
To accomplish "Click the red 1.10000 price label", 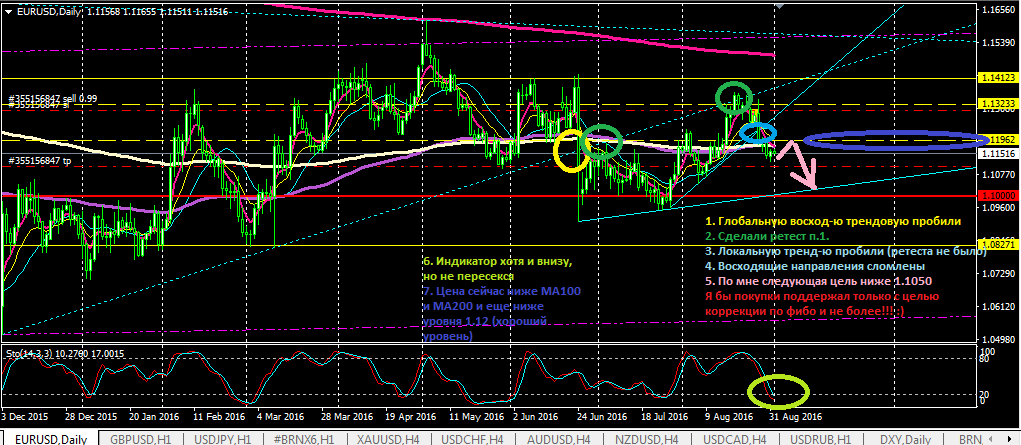I will pyautogui.click(x=1000, y=195).
